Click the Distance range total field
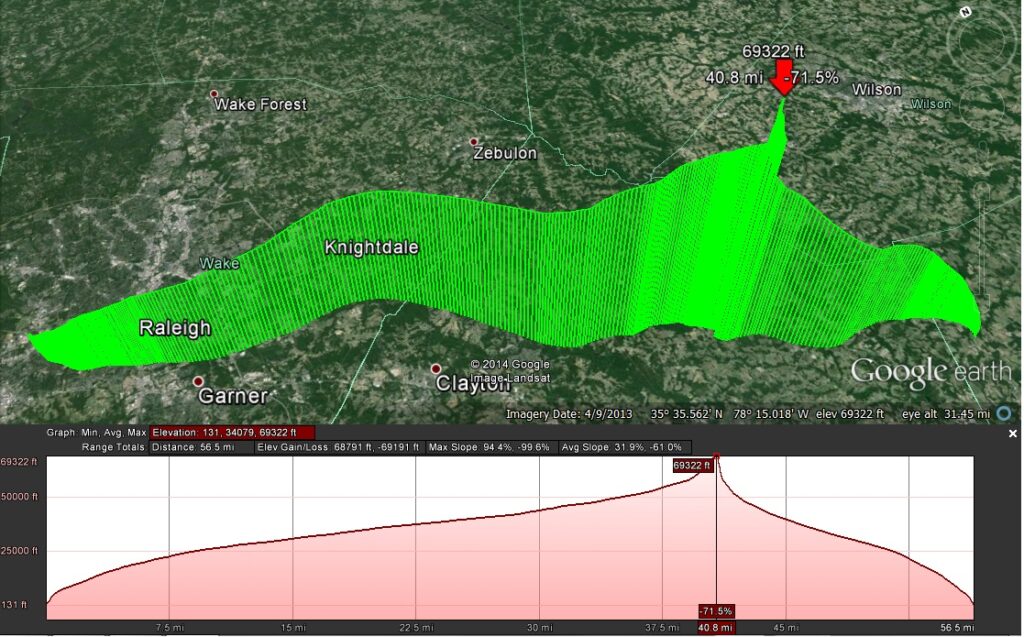Screen dimensions: 1024x637 point(198,447)
